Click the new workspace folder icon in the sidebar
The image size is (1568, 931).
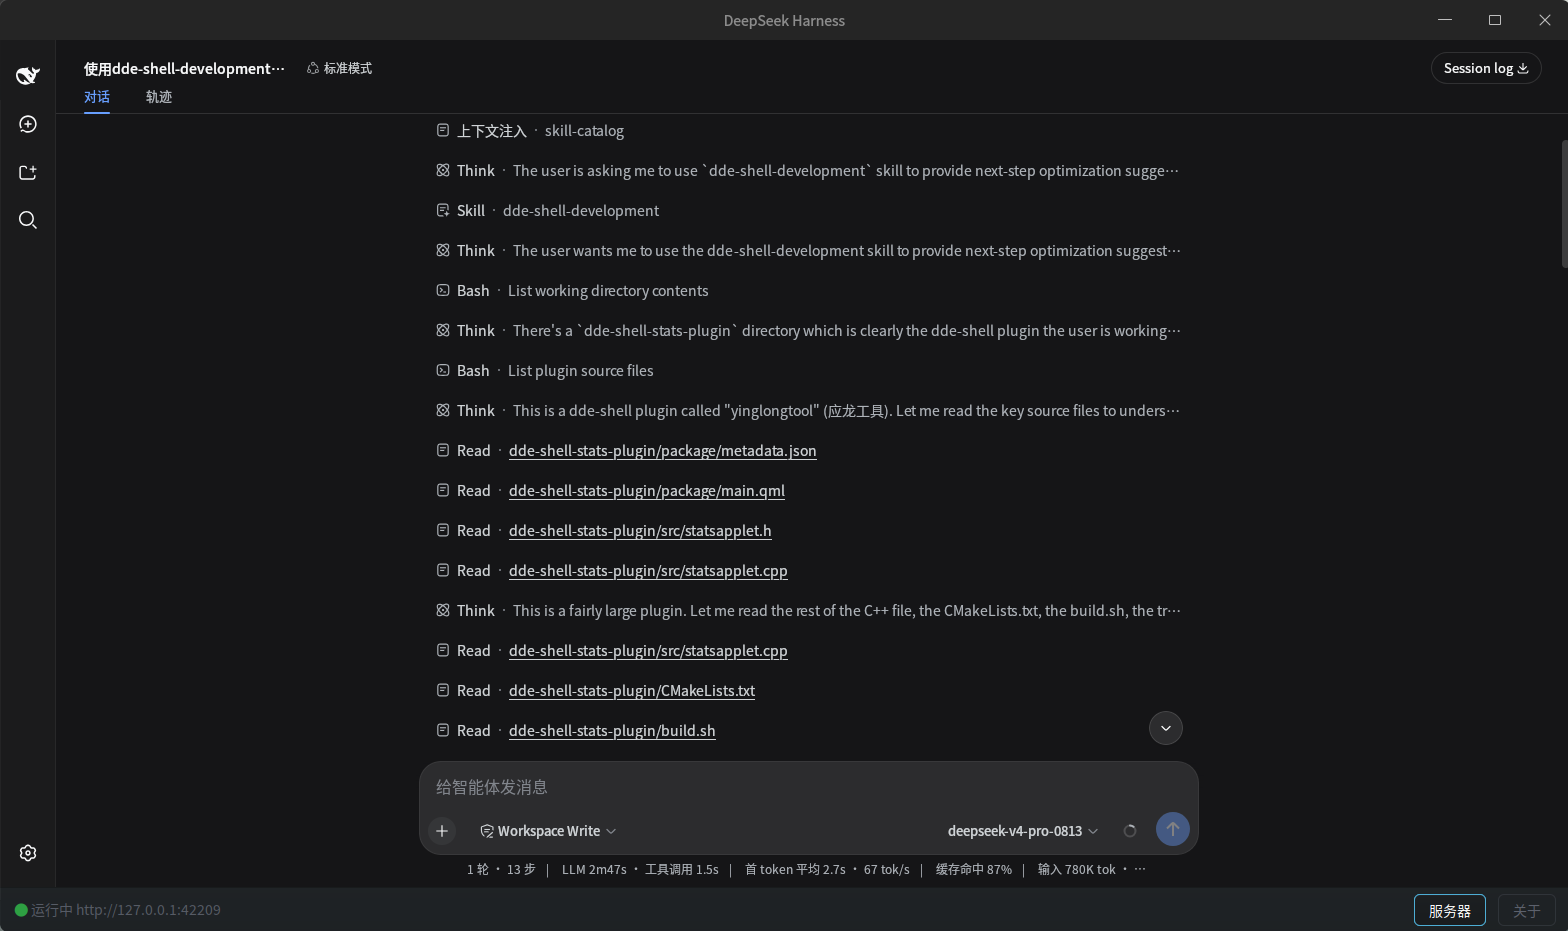(28, 172)
